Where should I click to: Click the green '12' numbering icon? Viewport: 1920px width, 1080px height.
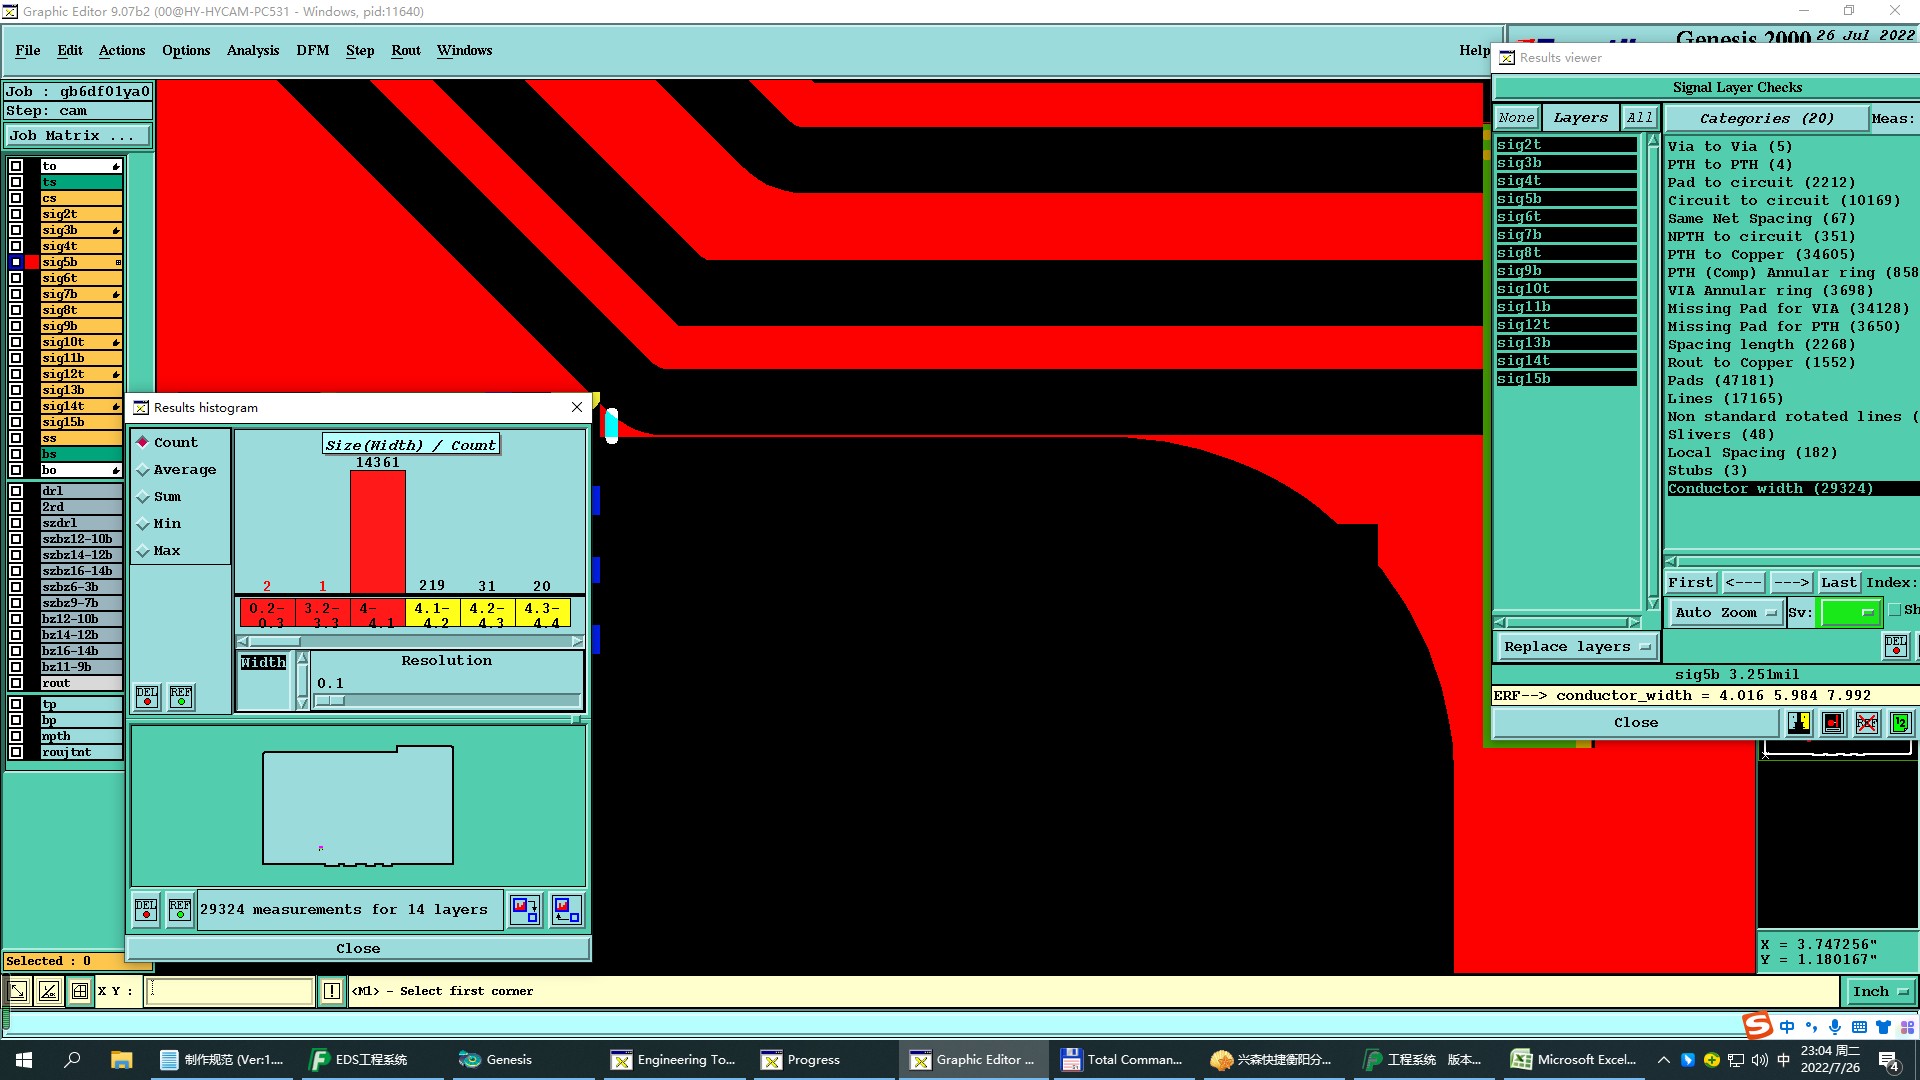tap(1900, 722)
